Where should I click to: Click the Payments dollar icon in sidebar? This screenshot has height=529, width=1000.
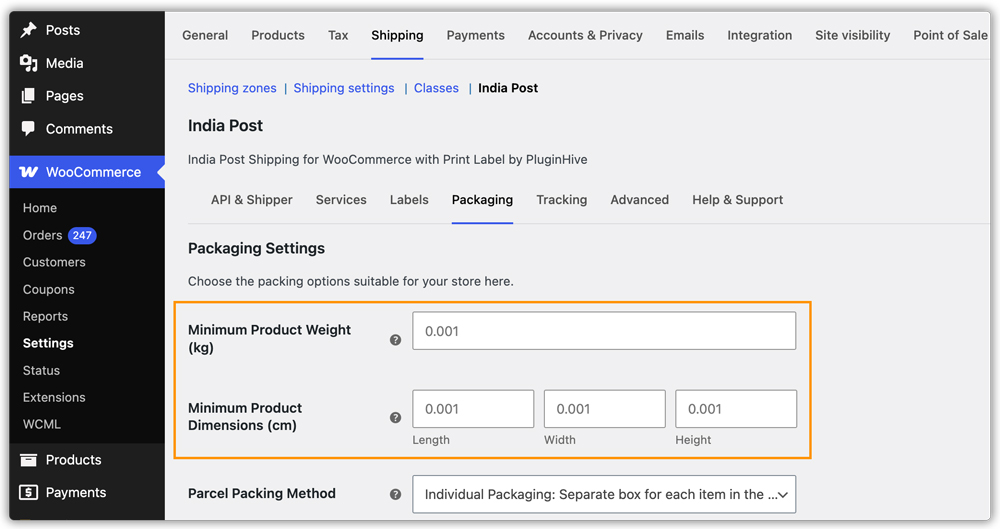pyautogui.click(x=29, y=493)
